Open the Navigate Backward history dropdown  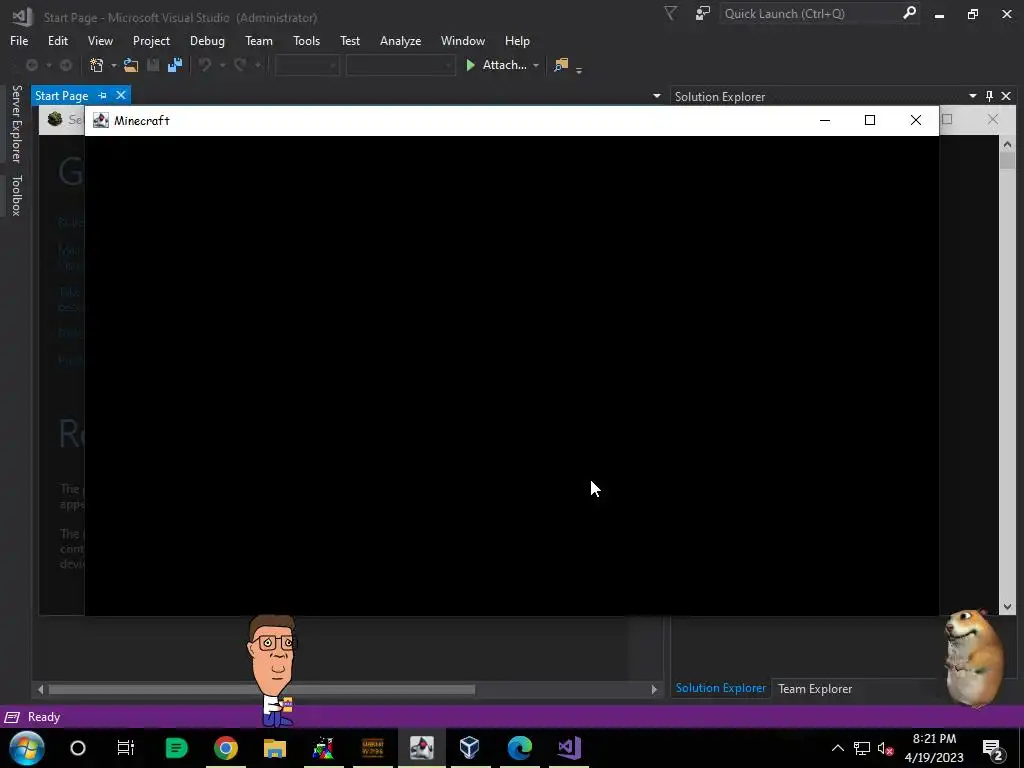(x=48, y=65)
